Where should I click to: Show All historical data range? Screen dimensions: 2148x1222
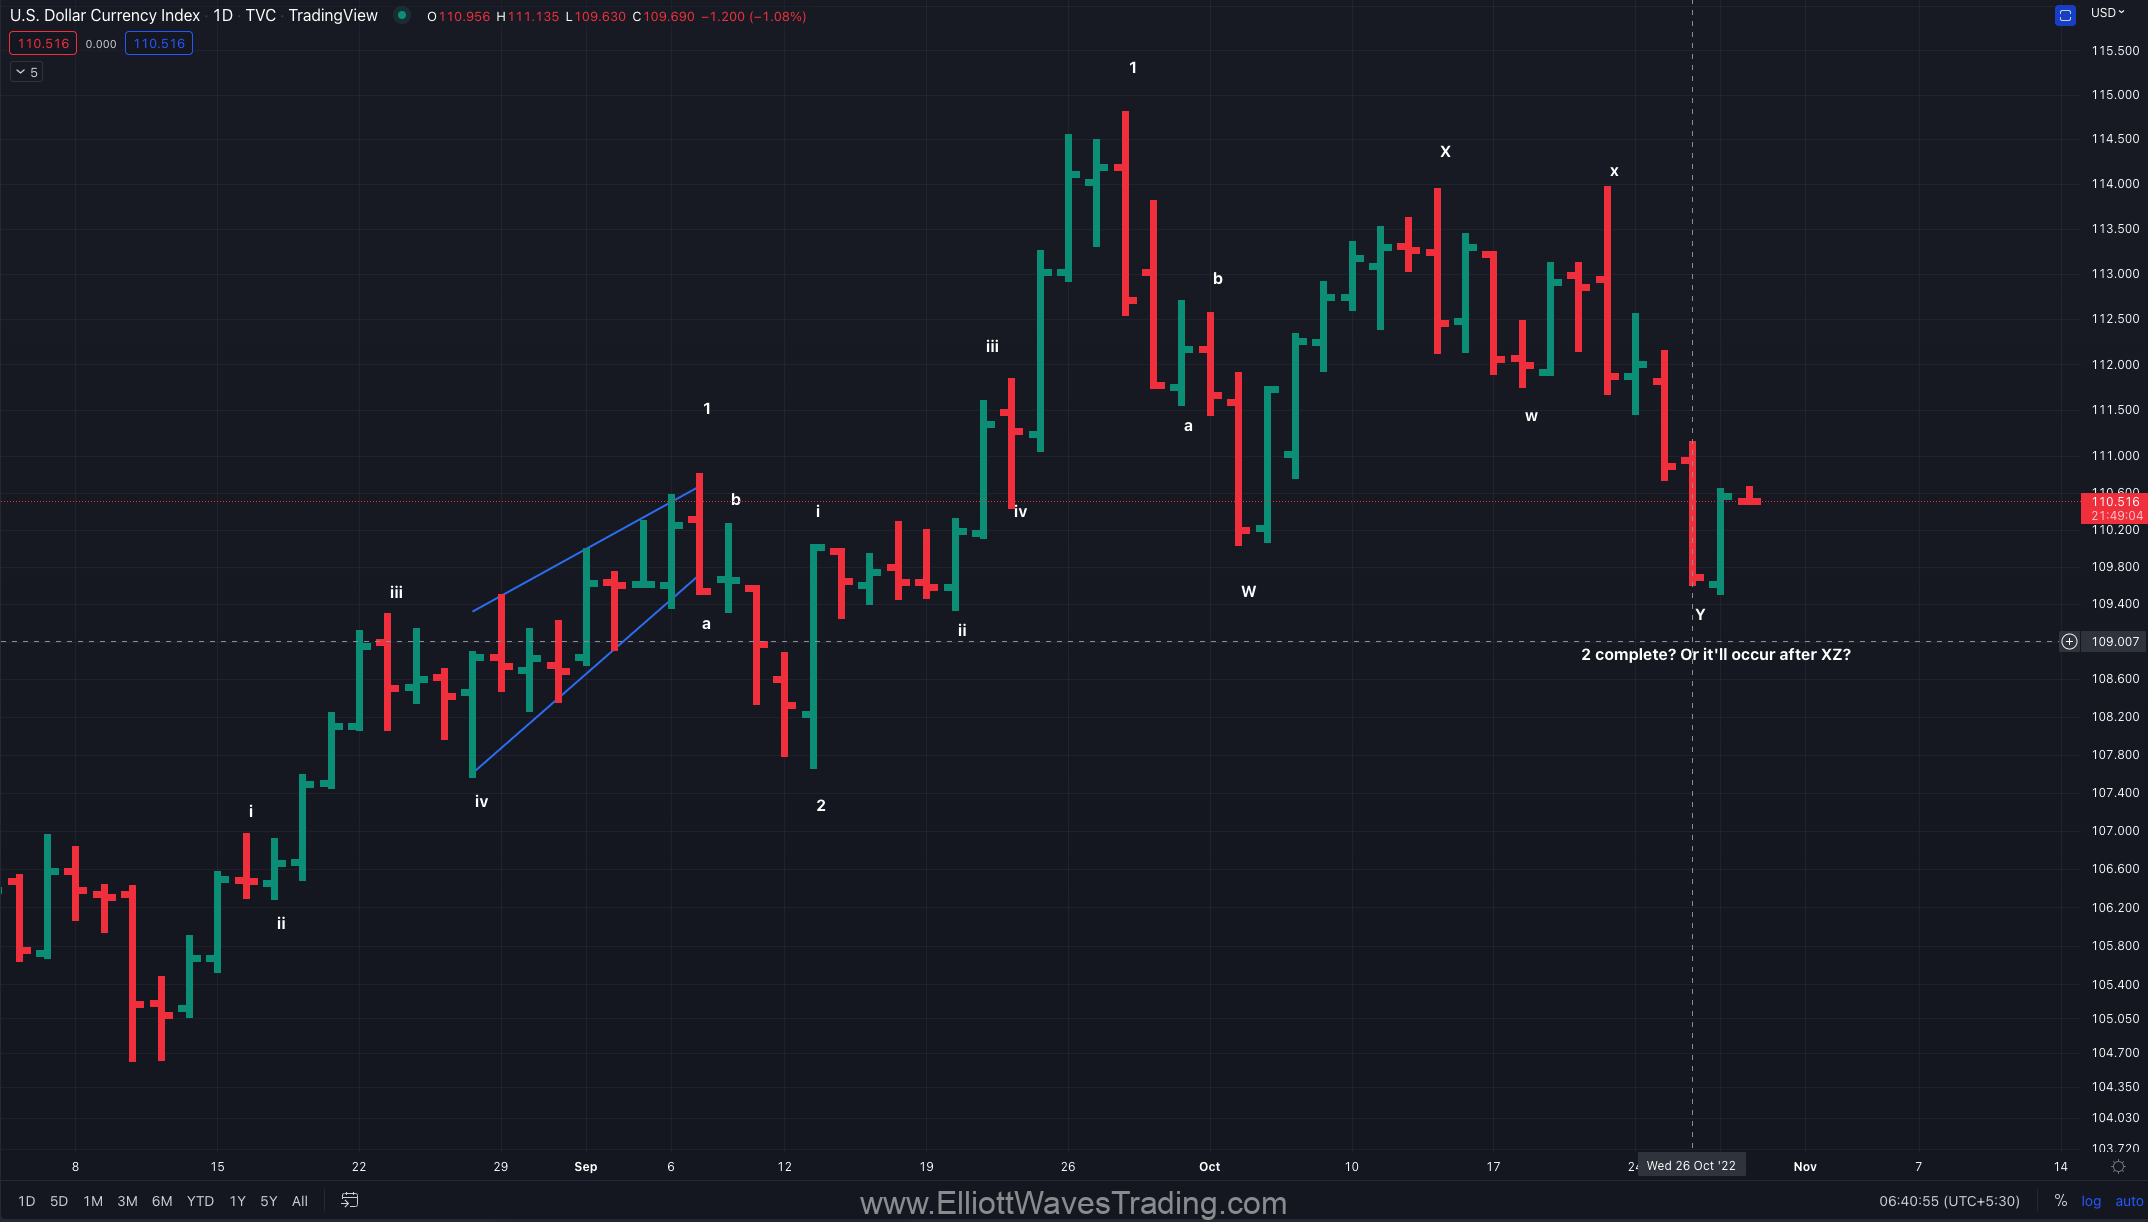pyautogui.click(x=300, y=1201)
